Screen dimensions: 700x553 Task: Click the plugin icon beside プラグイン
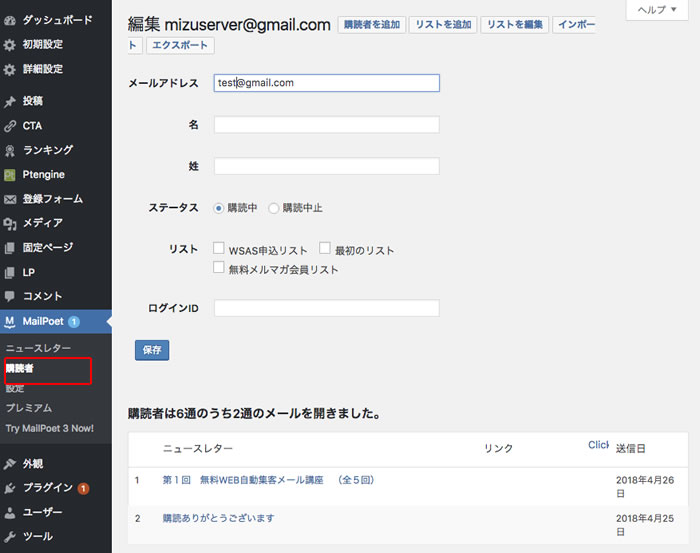coord(10,488)
